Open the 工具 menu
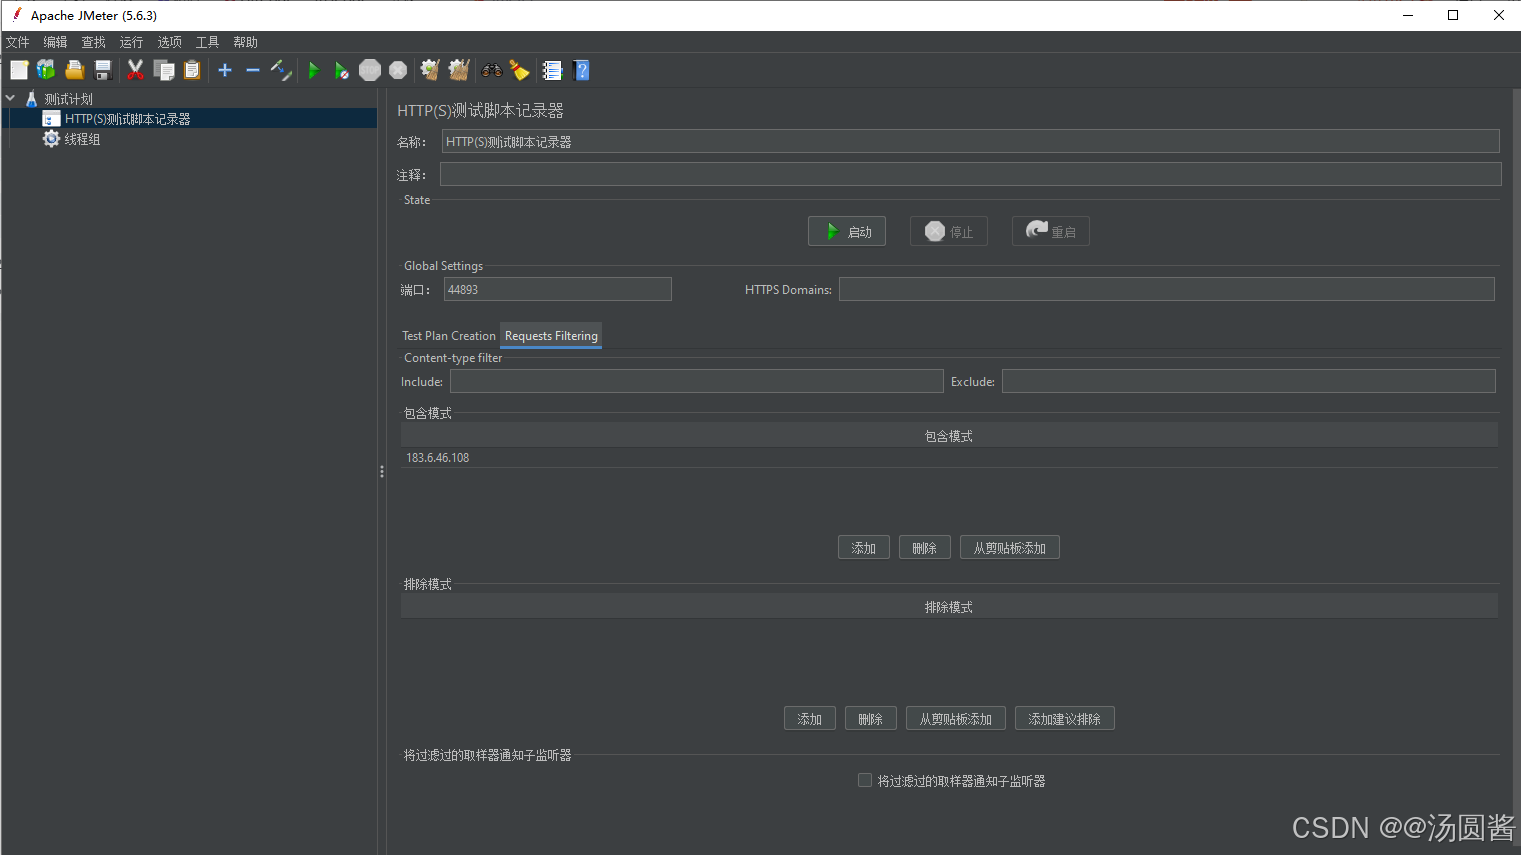This screenshot has width=1521, height=855. [207, 42]
